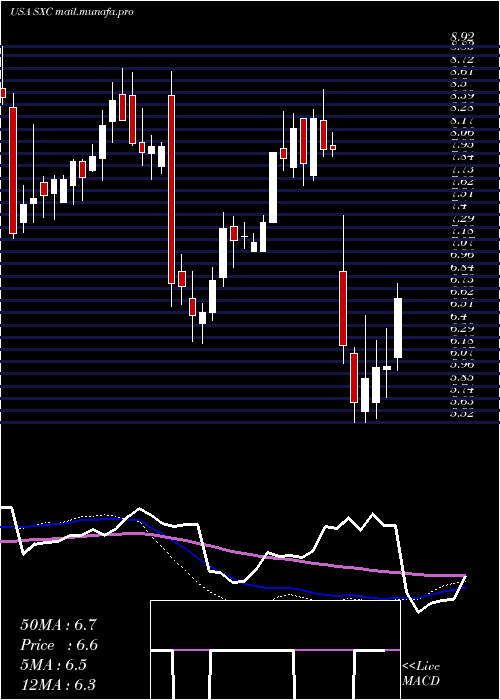The width and height of the screenshot is (500, 700).
Task: Click the <<Live MACD label
Action: (421, 674)
